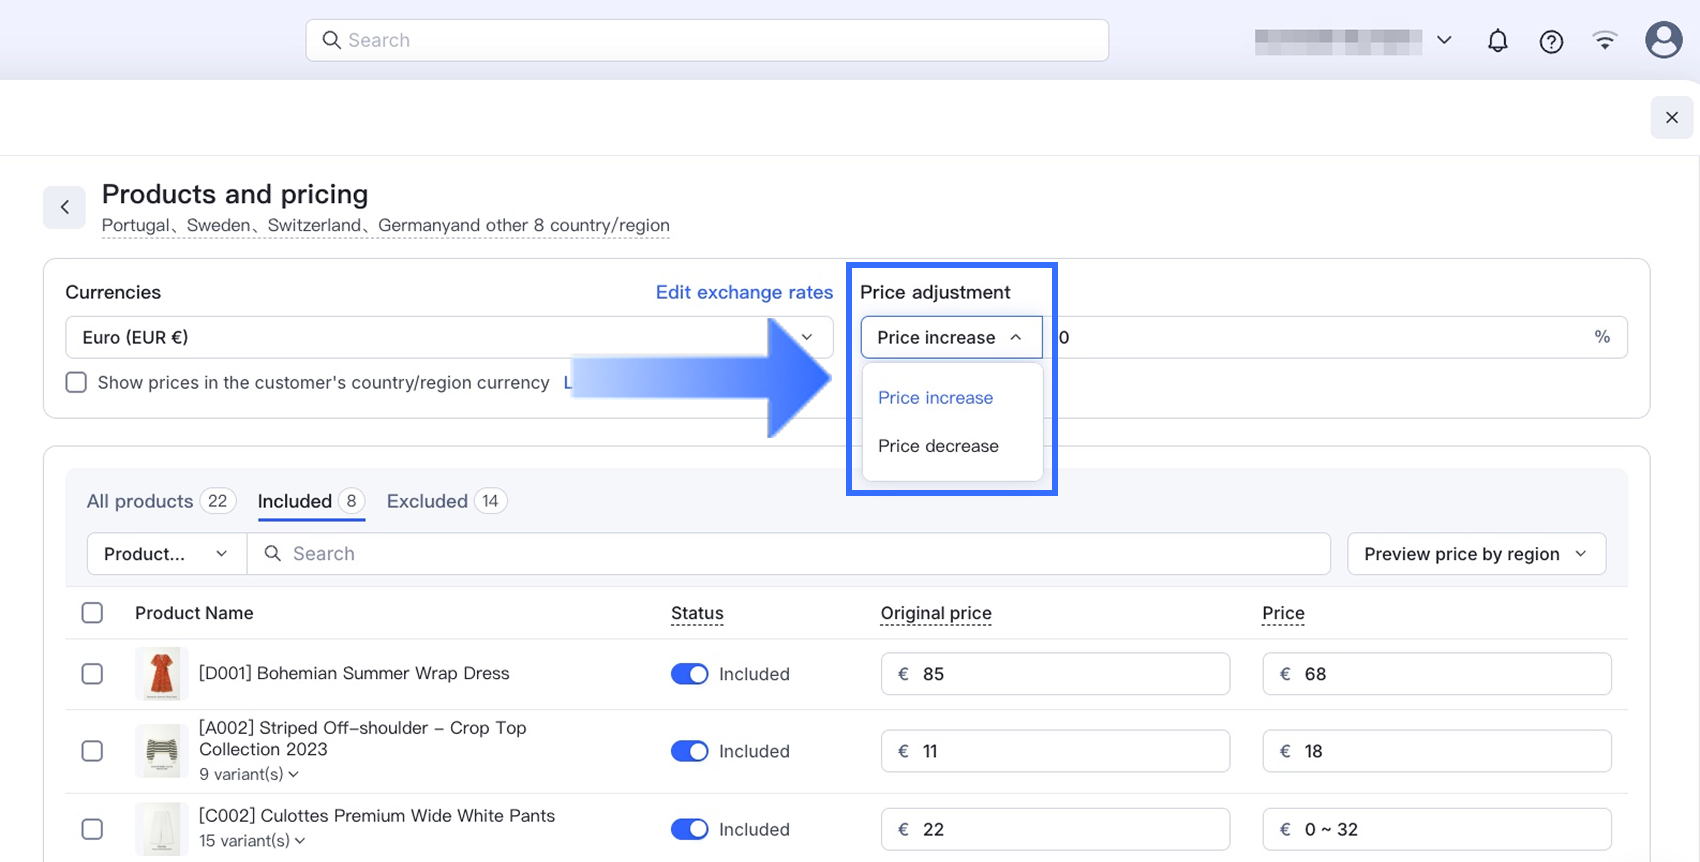The width and height of the screenshot is (1700, 862).
Task: Open the user account avatar
Action: tap(1663, 40)
